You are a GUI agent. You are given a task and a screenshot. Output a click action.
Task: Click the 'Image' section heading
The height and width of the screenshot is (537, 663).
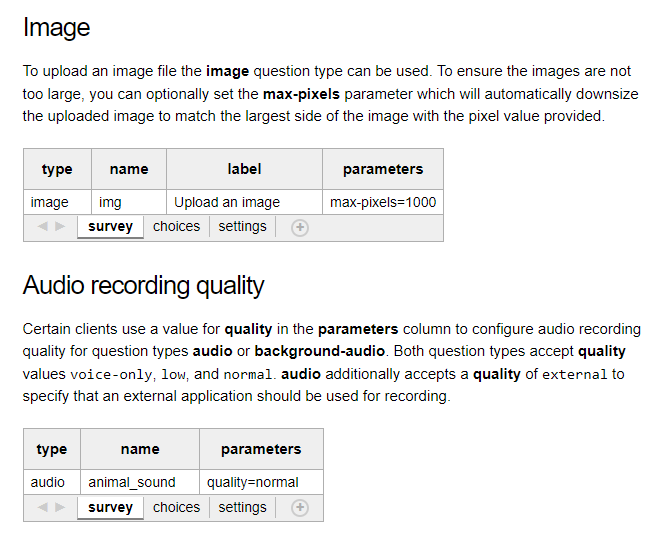[x=56, y=27]
